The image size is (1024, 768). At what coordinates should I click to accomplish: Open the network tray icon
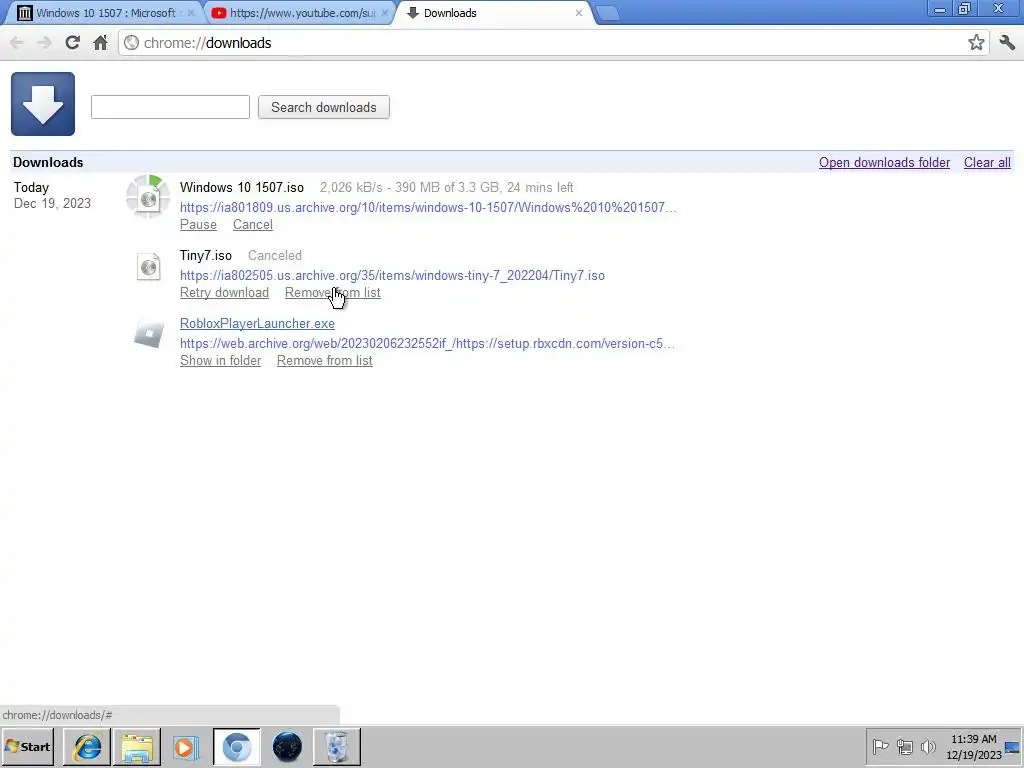coord(904,746)
